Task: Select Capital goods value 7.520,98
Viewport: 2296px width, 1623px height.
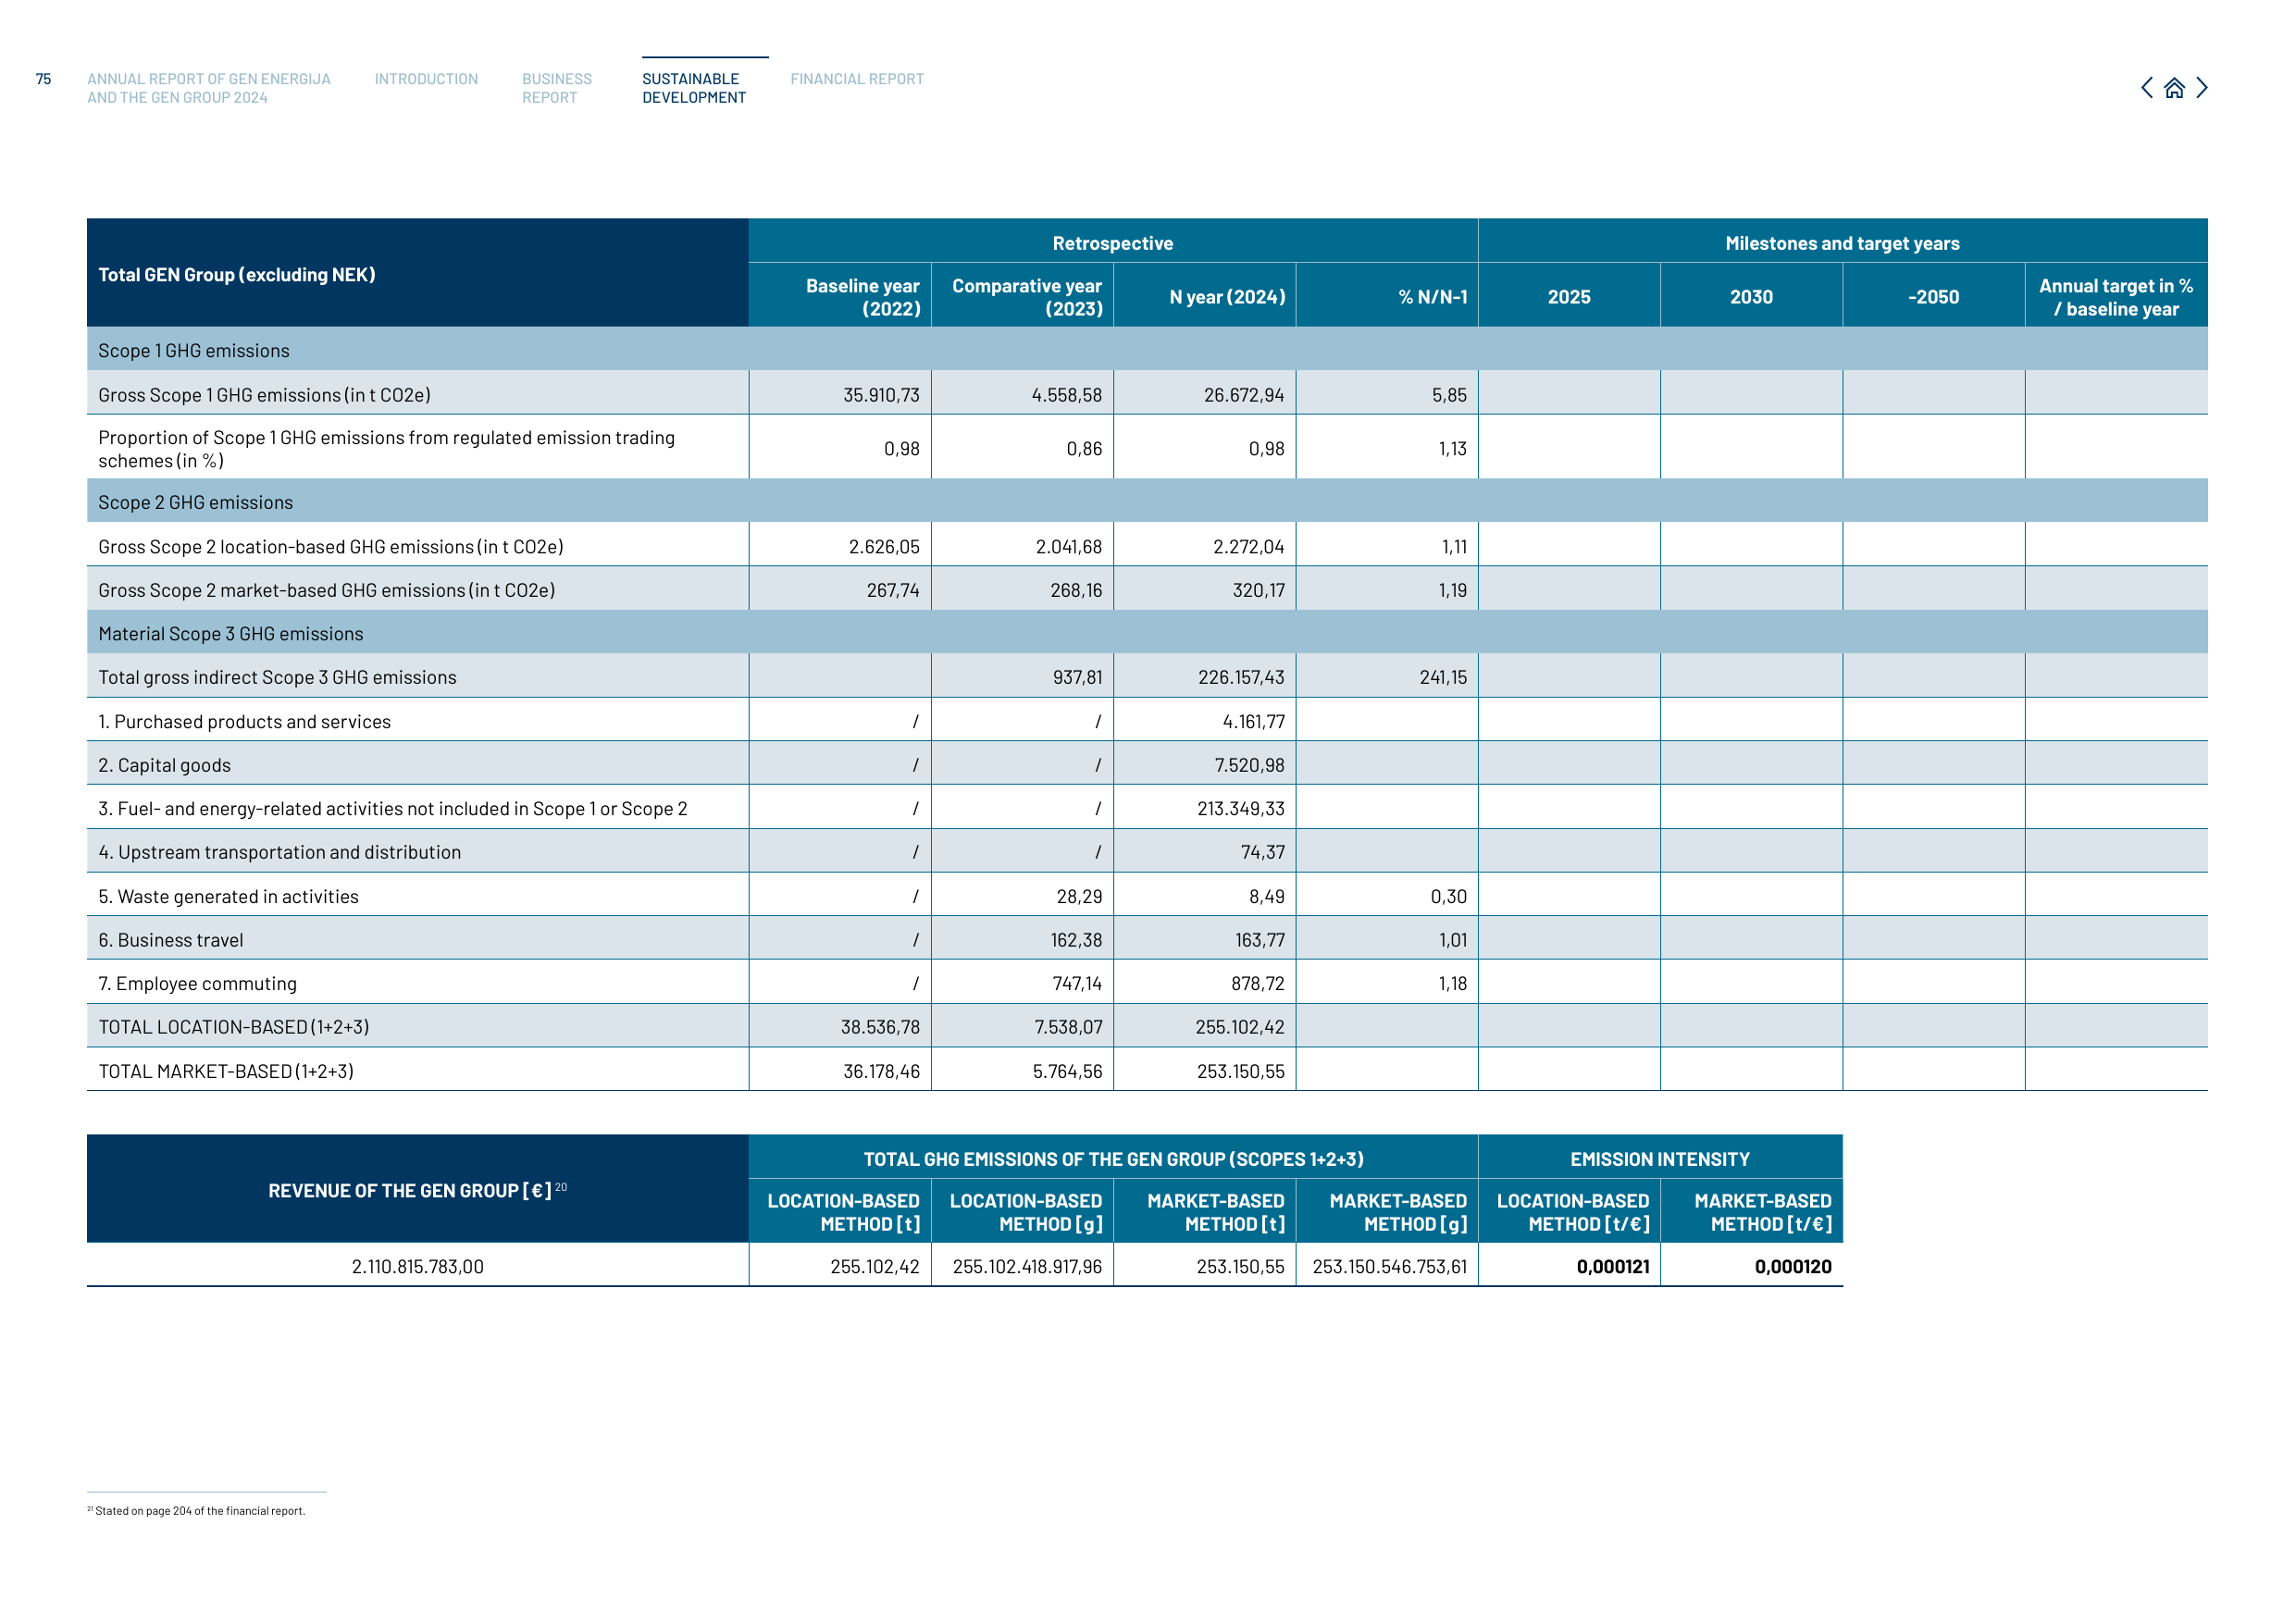Action: click(x=1249, y=765)
